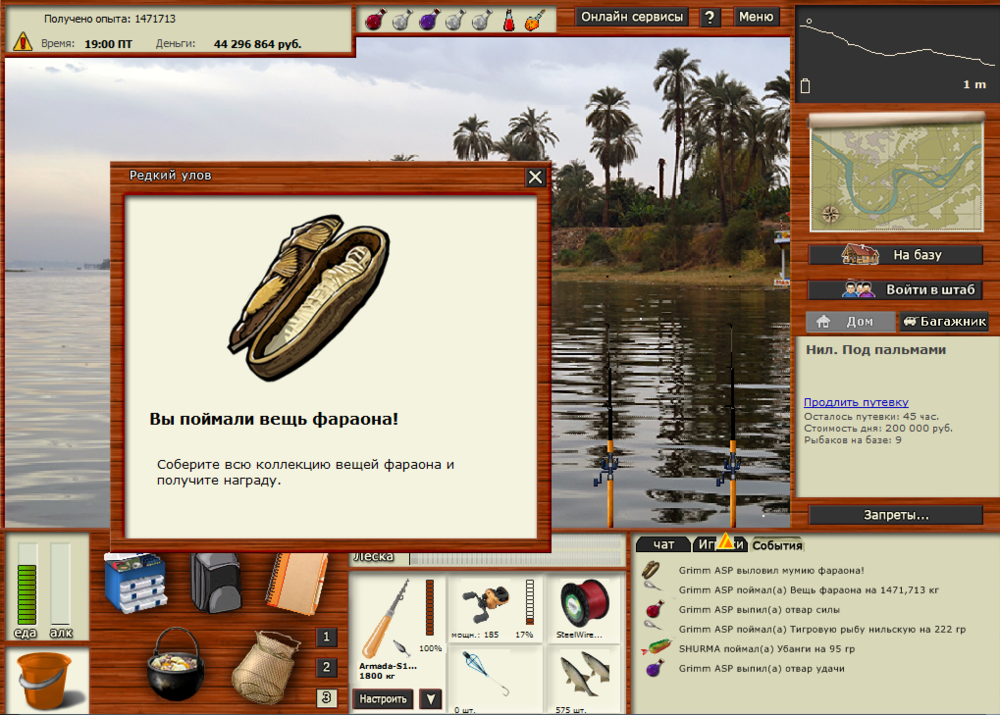Viewport: 1000px width, 715px height.
Task: Select tackle slot 3
Action: click(x=326, y=698)
